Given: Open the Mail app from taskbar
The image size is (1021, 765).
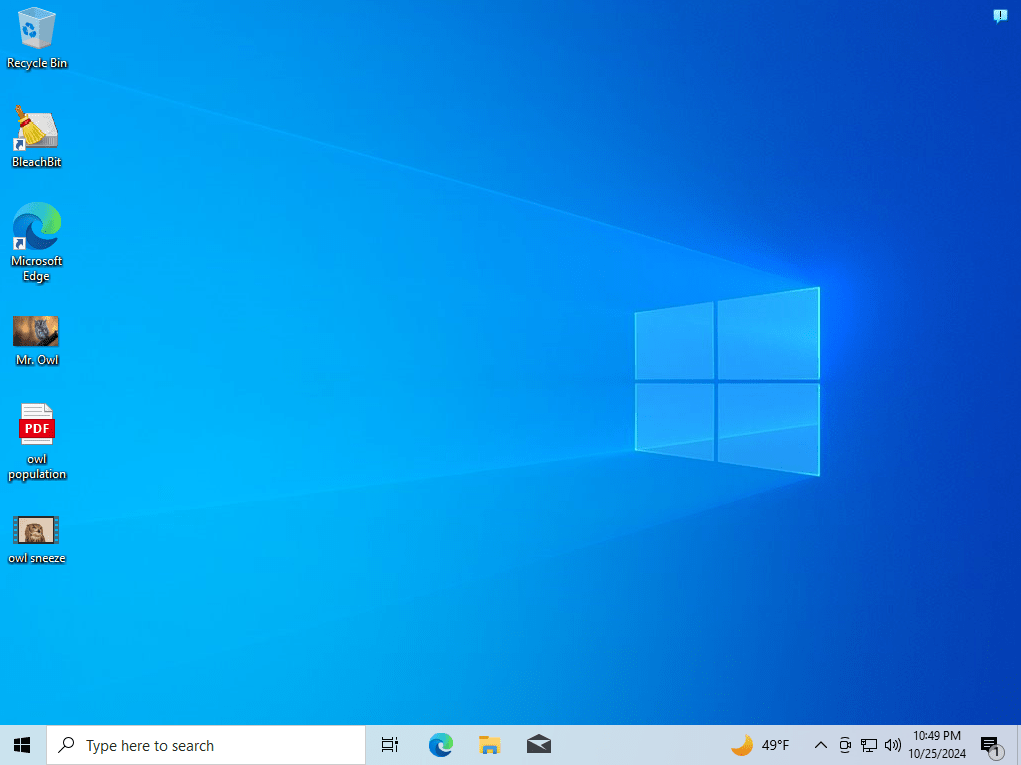Looking at the screenshot, I should pyautogui.click(x=538, y=745).
